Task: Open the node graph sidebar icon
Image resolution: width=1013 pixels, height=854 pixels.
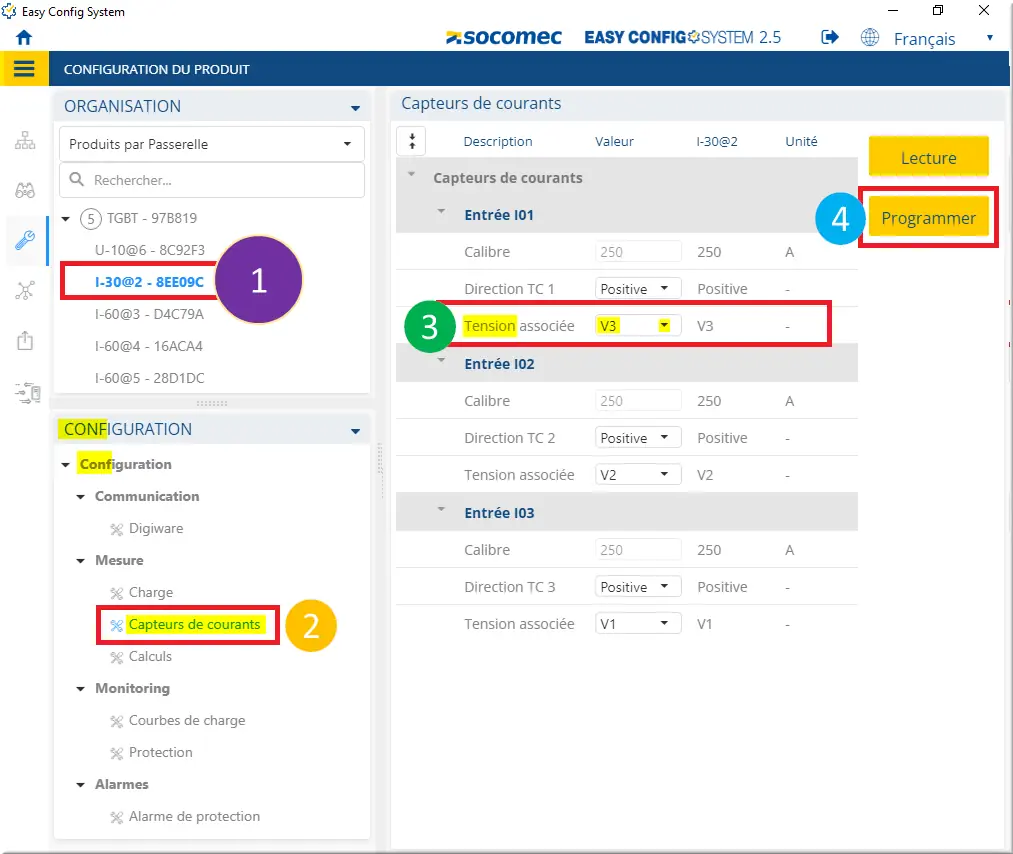Action: point(25,291)
